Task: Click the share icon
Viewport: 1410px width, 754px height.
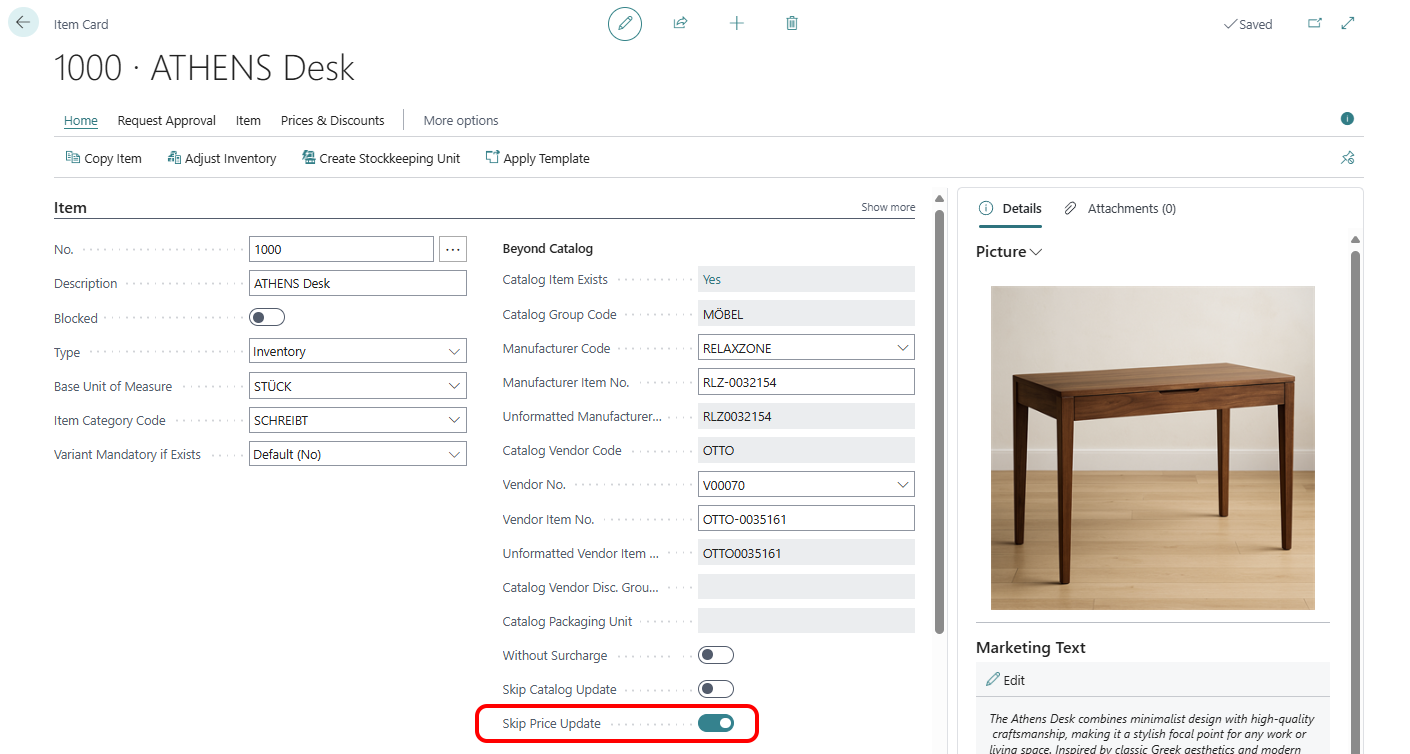Action: pos(680,23)
